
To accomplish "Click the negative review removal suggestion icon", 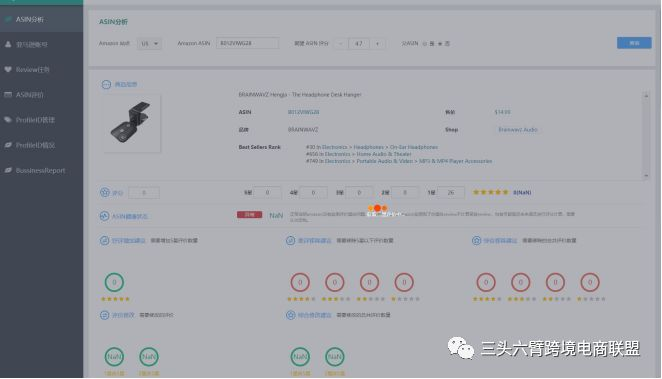I will click(x=290, y=241).
